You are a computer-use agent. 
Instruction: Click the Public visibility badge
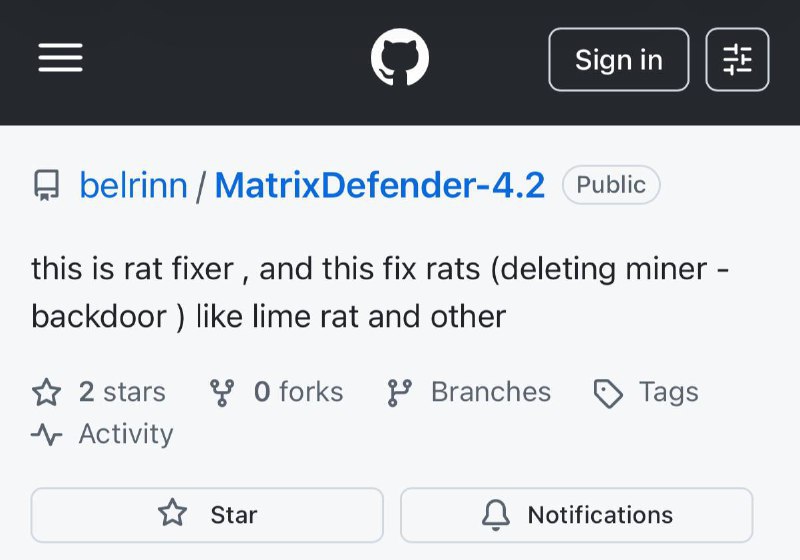(x=611, y=185)
